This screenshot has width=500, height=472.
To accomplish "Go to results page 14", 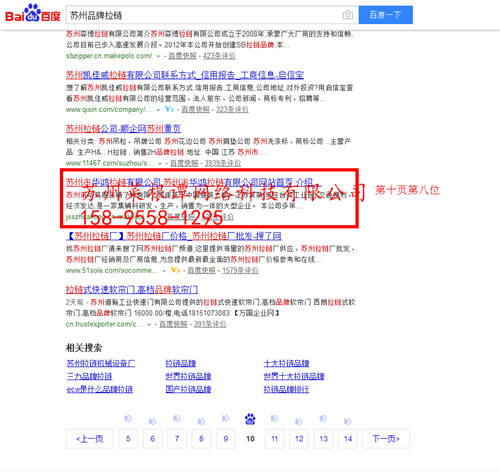I will (348, 439).
